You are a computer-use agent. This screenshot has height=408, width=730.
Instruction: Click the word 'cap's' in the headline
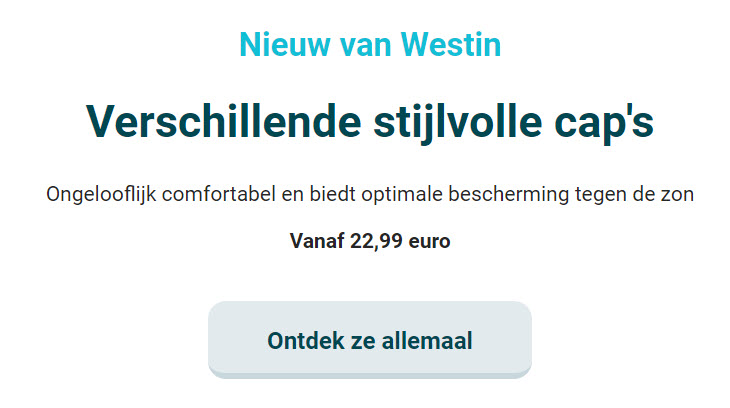[604, 124]
